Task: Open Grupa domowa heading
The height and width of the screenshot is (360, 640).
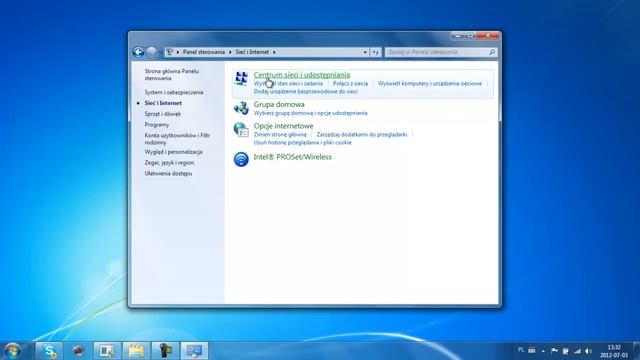Action: [279, 104]
